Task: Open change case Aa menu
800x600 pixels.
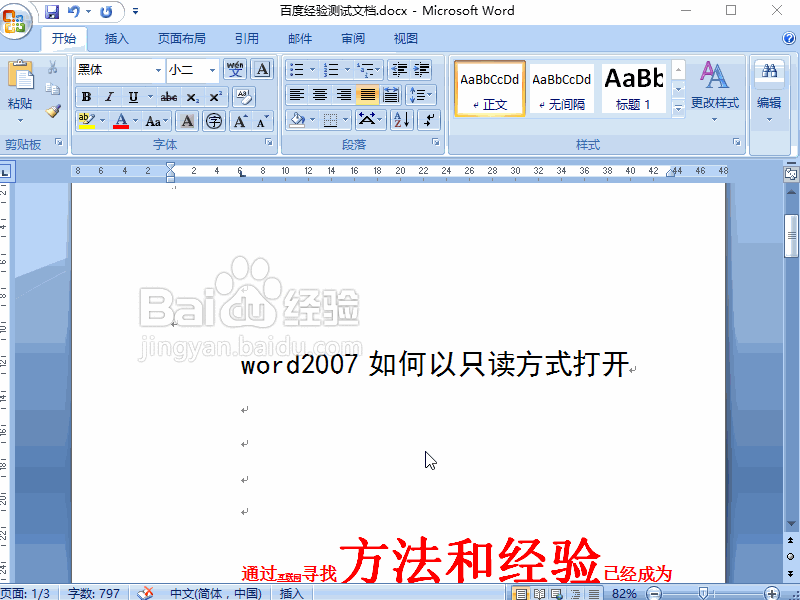Action: 156,121
